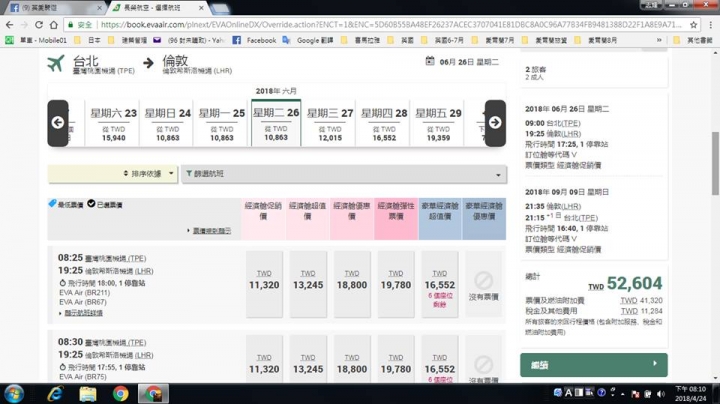This screenshot has width=720, height=404.
Task: Open the Mobile01 bookmark
Action: pyautogui.click(x=36, y=40)
